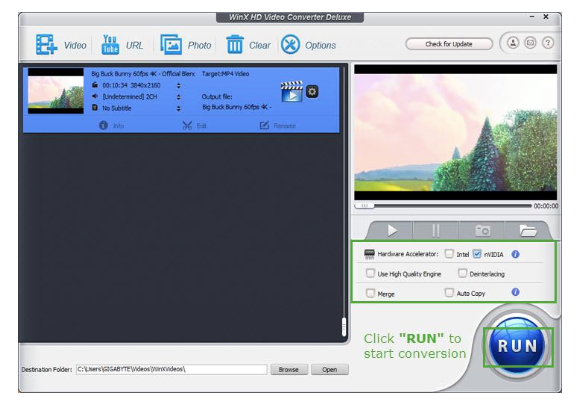Take a snapshot with camera icon
The width and height of the screenshot is (577, 404).
[482, 231]
